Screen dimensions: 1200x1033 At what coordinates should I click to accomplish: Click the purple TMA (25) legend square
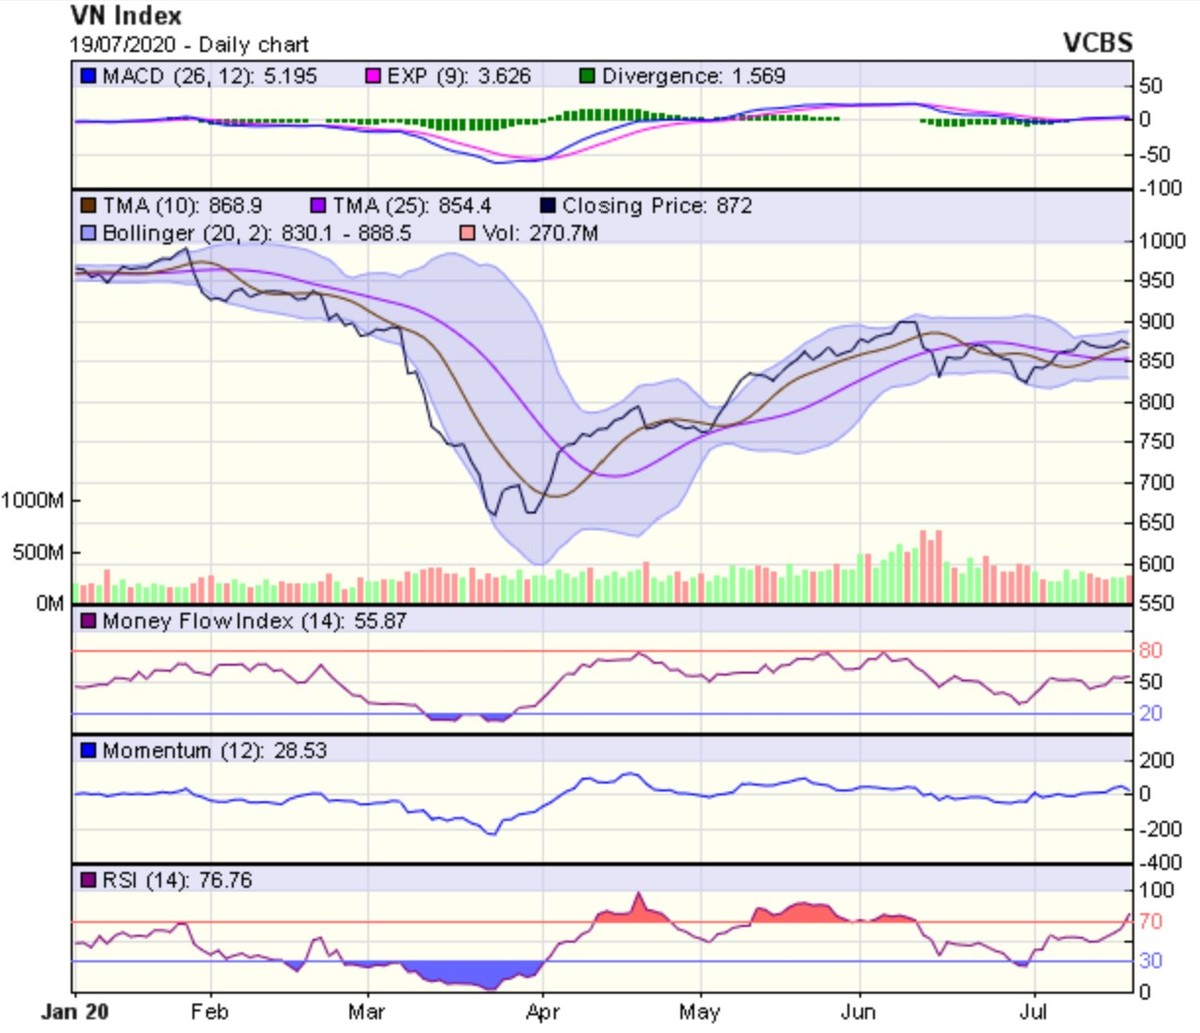tap(319, 206)
